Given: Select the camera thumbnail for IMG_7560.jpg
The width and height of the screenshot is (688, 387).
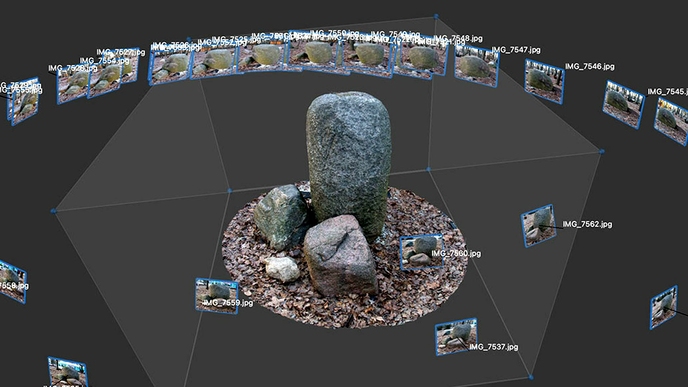Looking at the screenshot, I should coord(422,252).
